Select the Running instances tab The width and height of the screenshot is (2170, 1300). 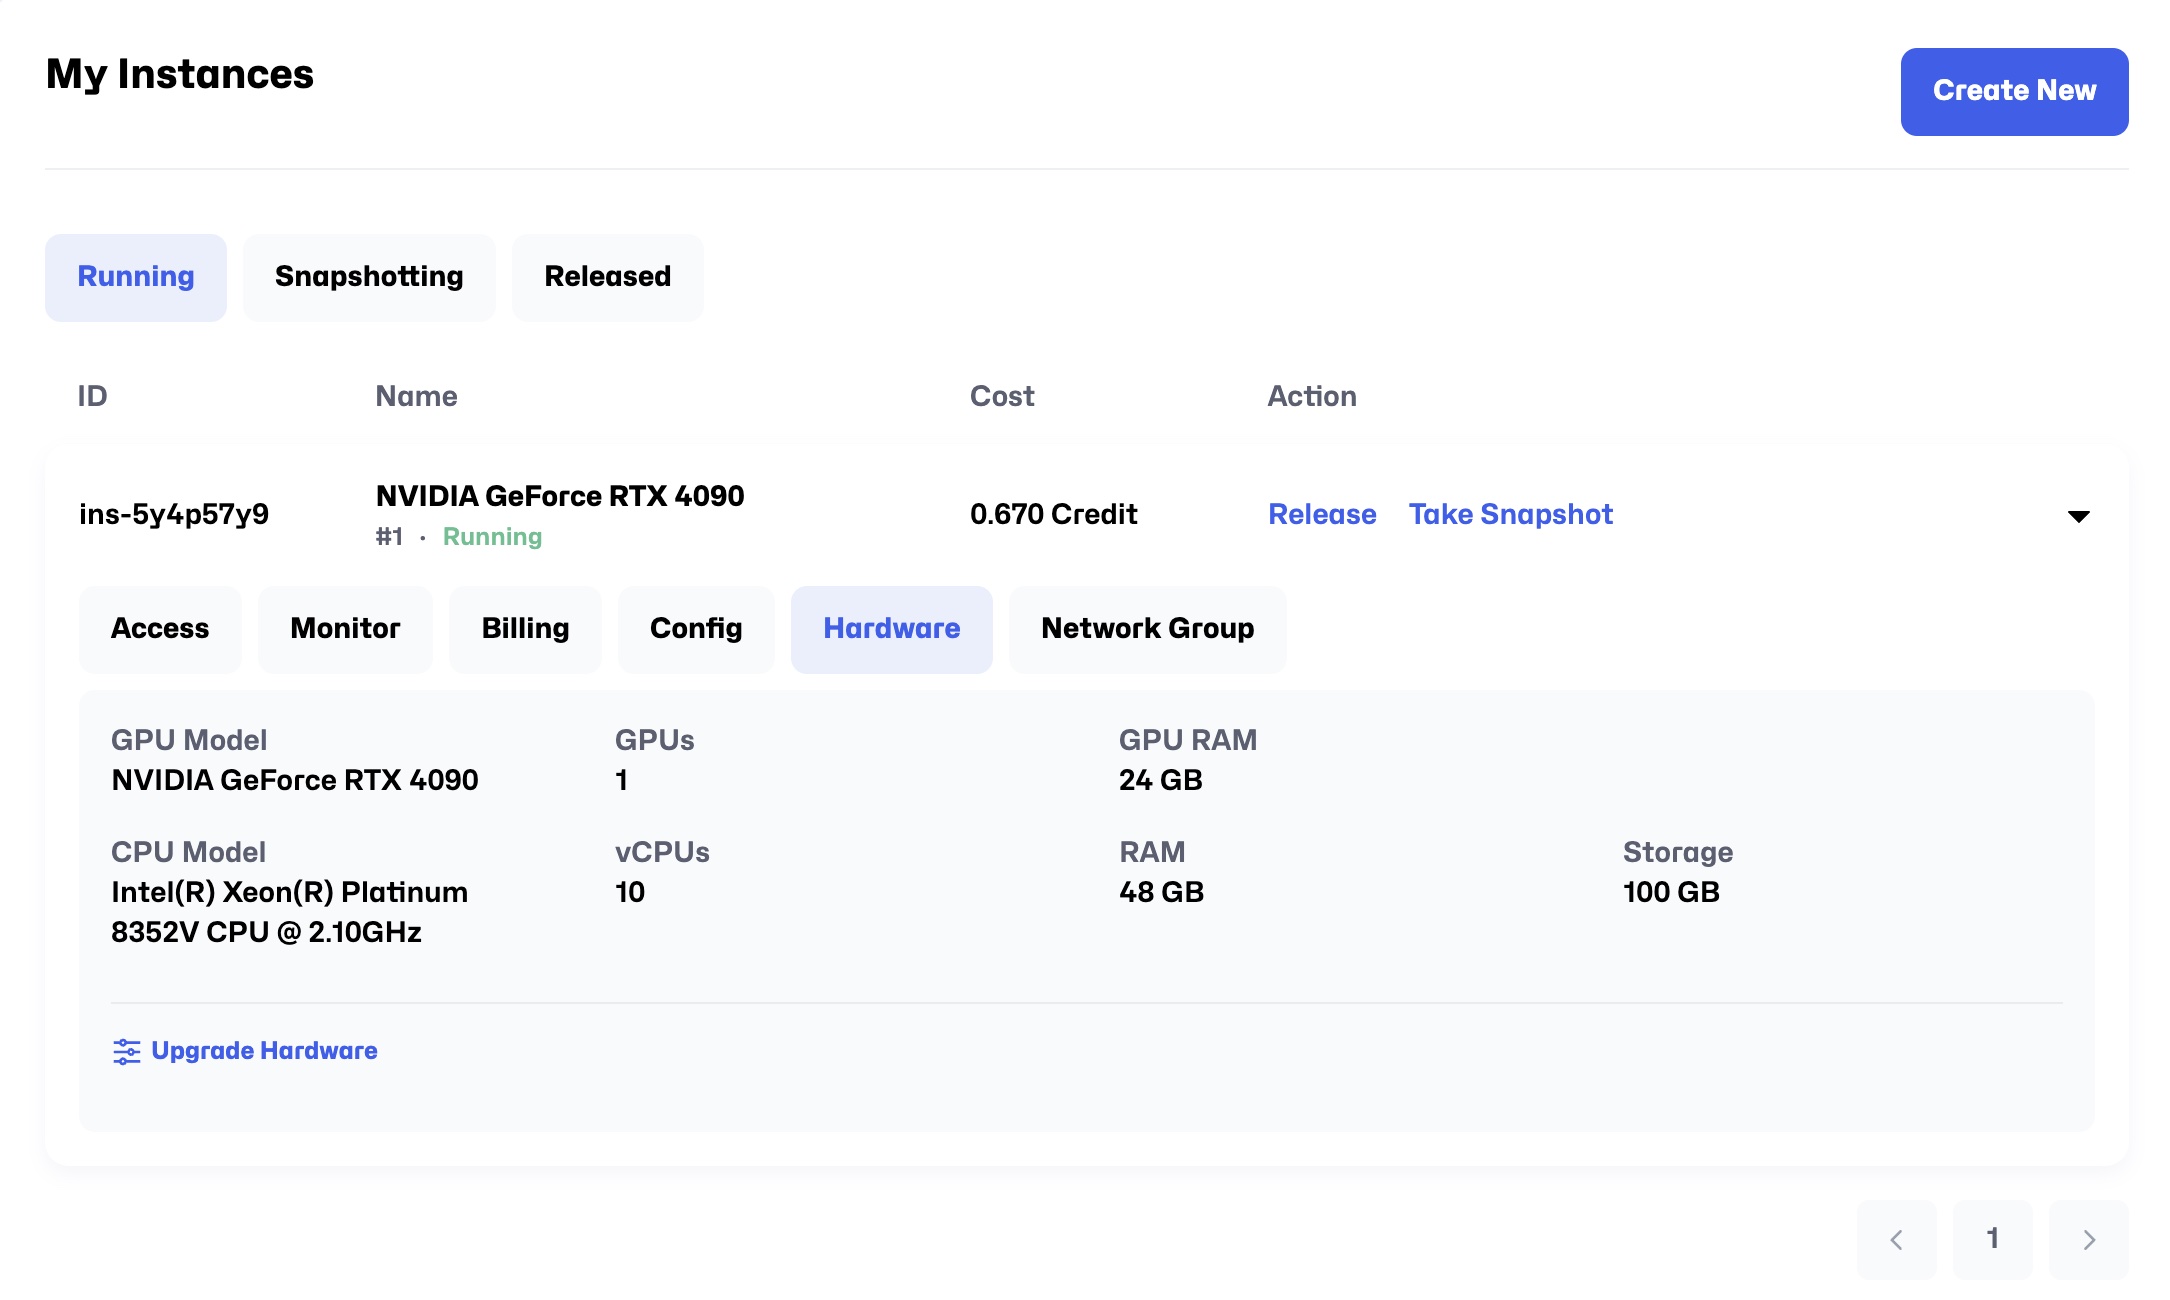pos(136,277)
